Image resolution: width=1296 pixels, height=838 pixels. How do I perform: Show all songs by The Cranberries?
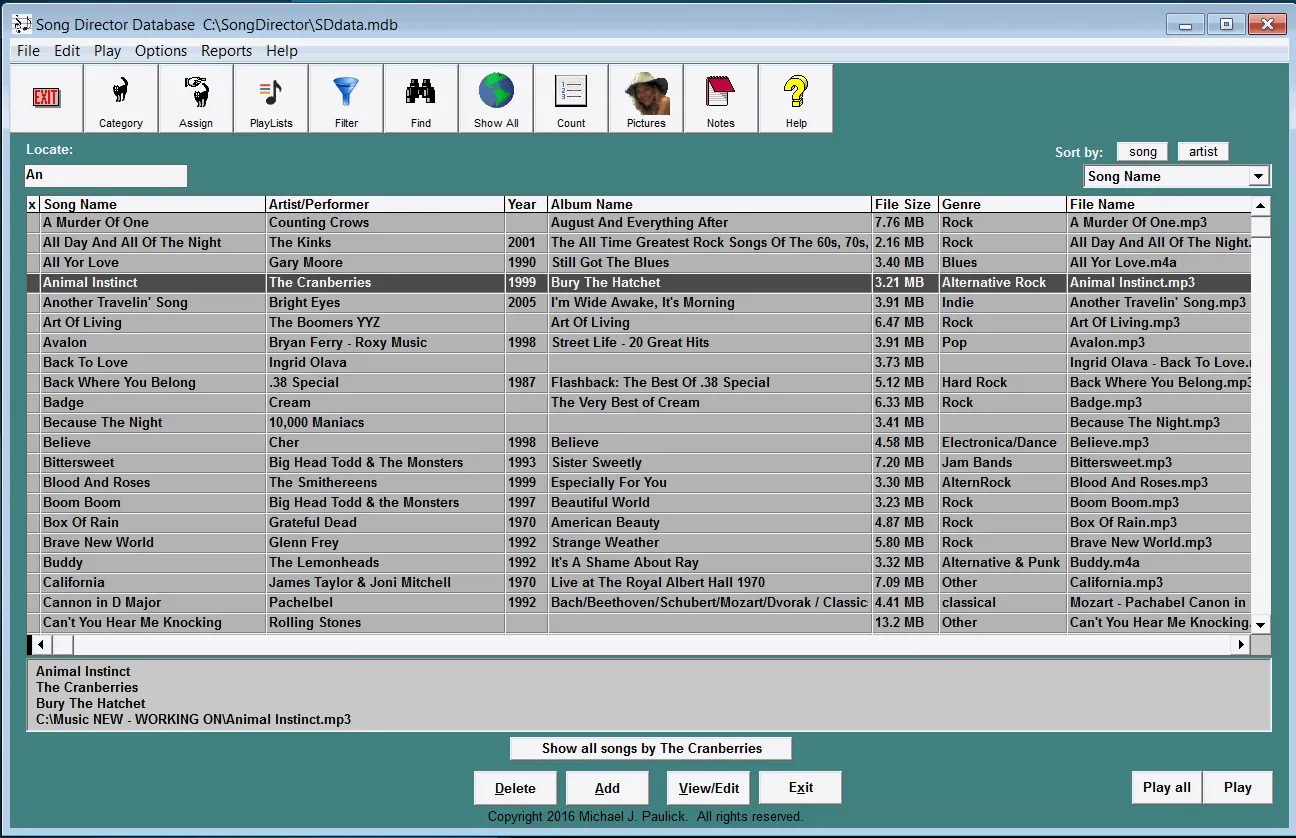[650, 748]
